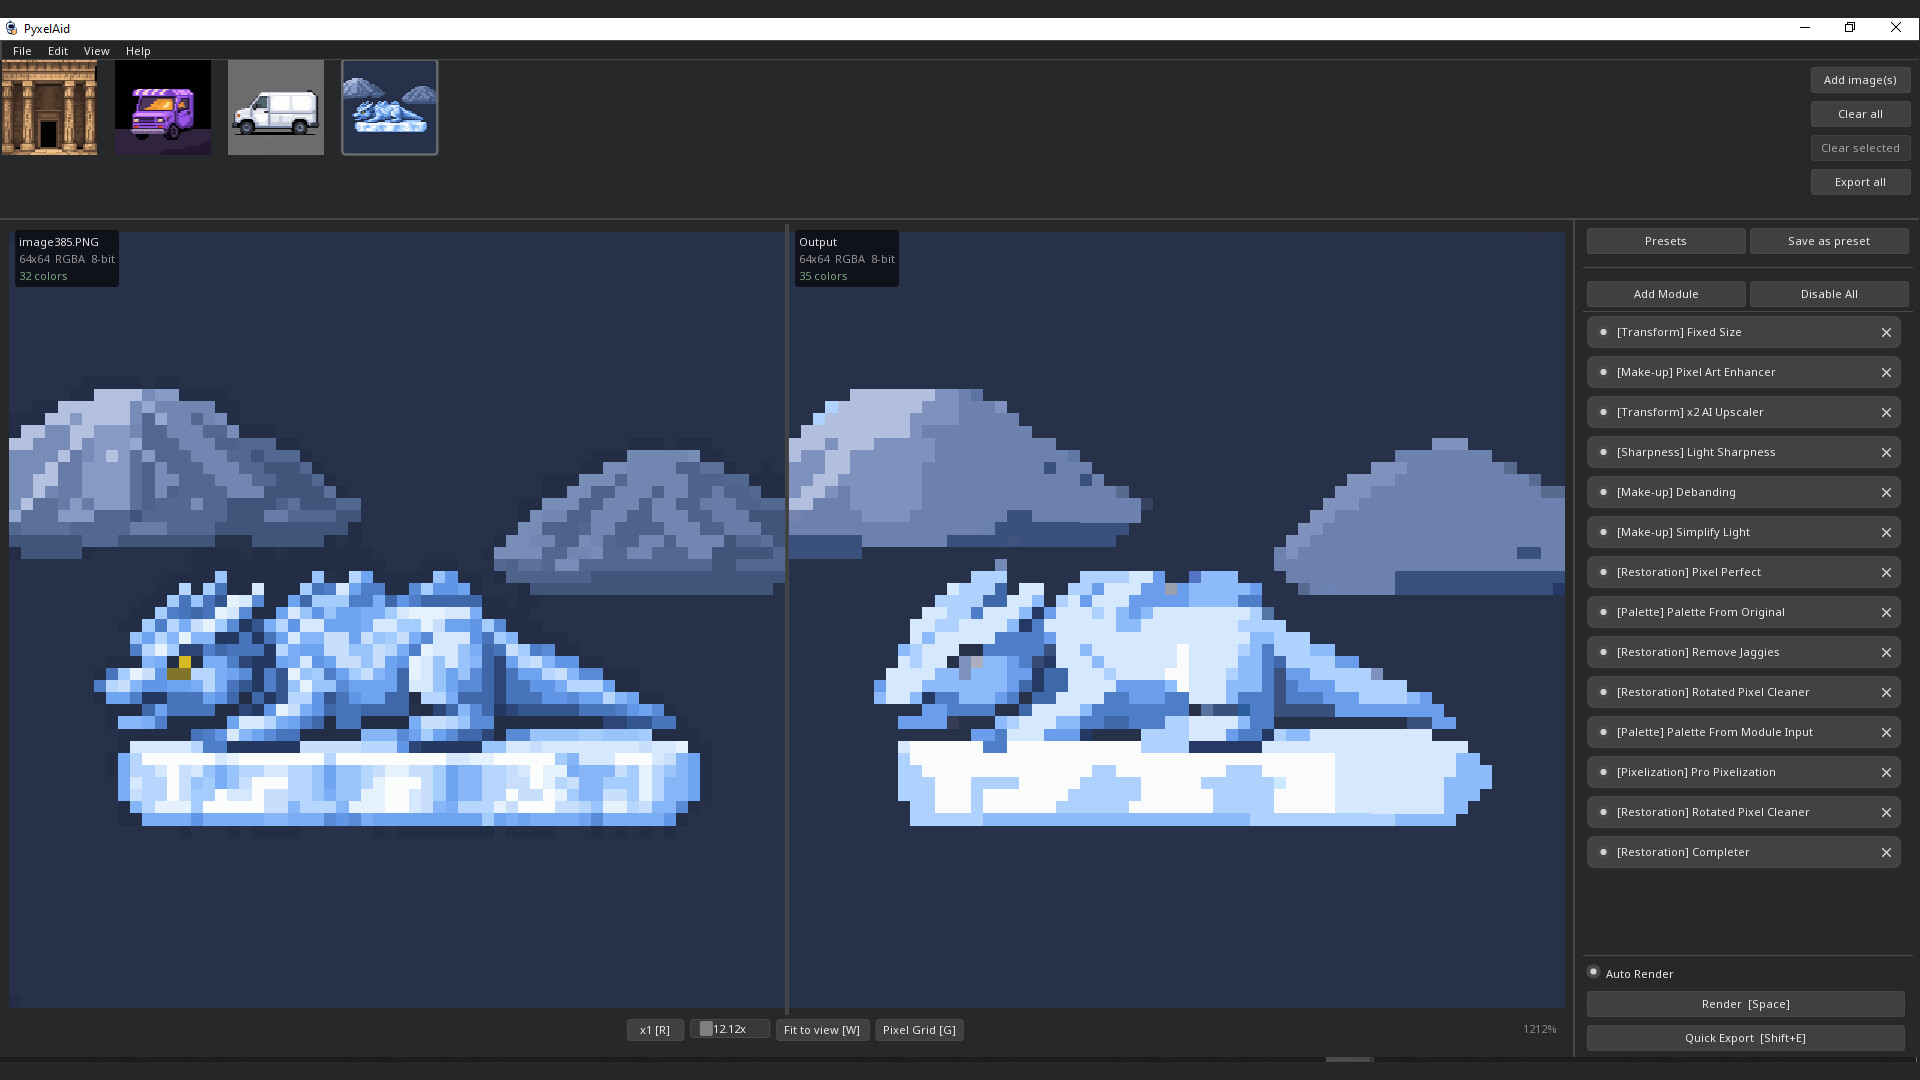Expand the Simplify Light module settings
This screenshot has width=1920, height=1080.
pyautogui.click(x=1742, y=532)
